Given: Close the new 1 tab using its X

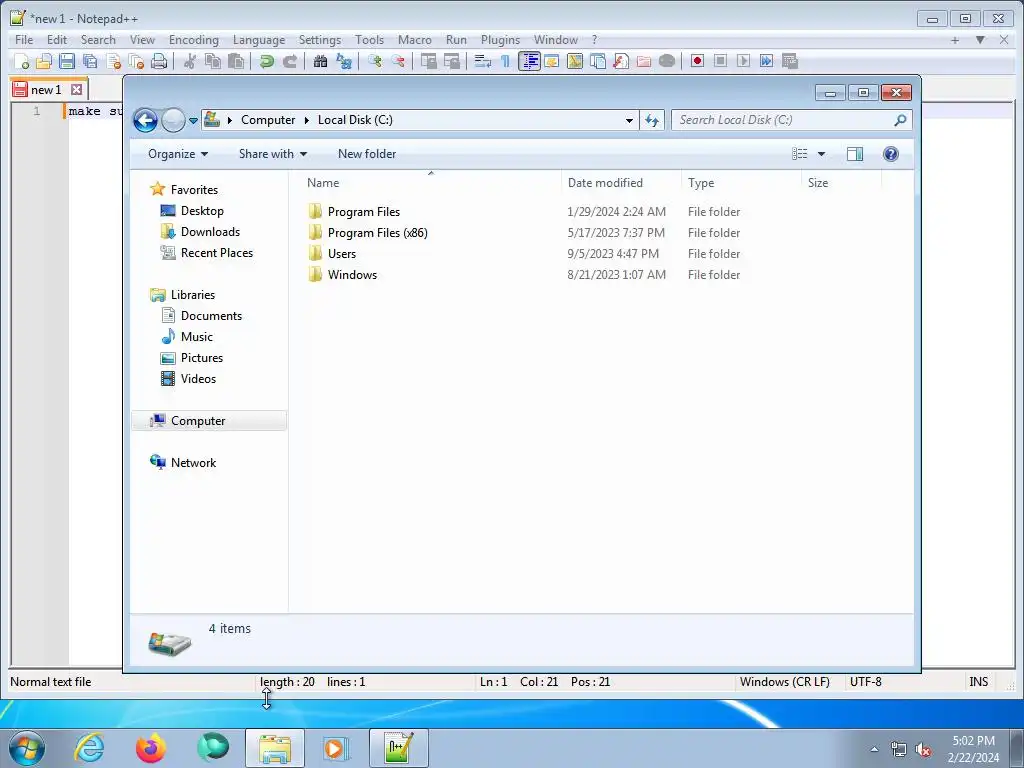Looking at the screenshot, I should point(76,89).
